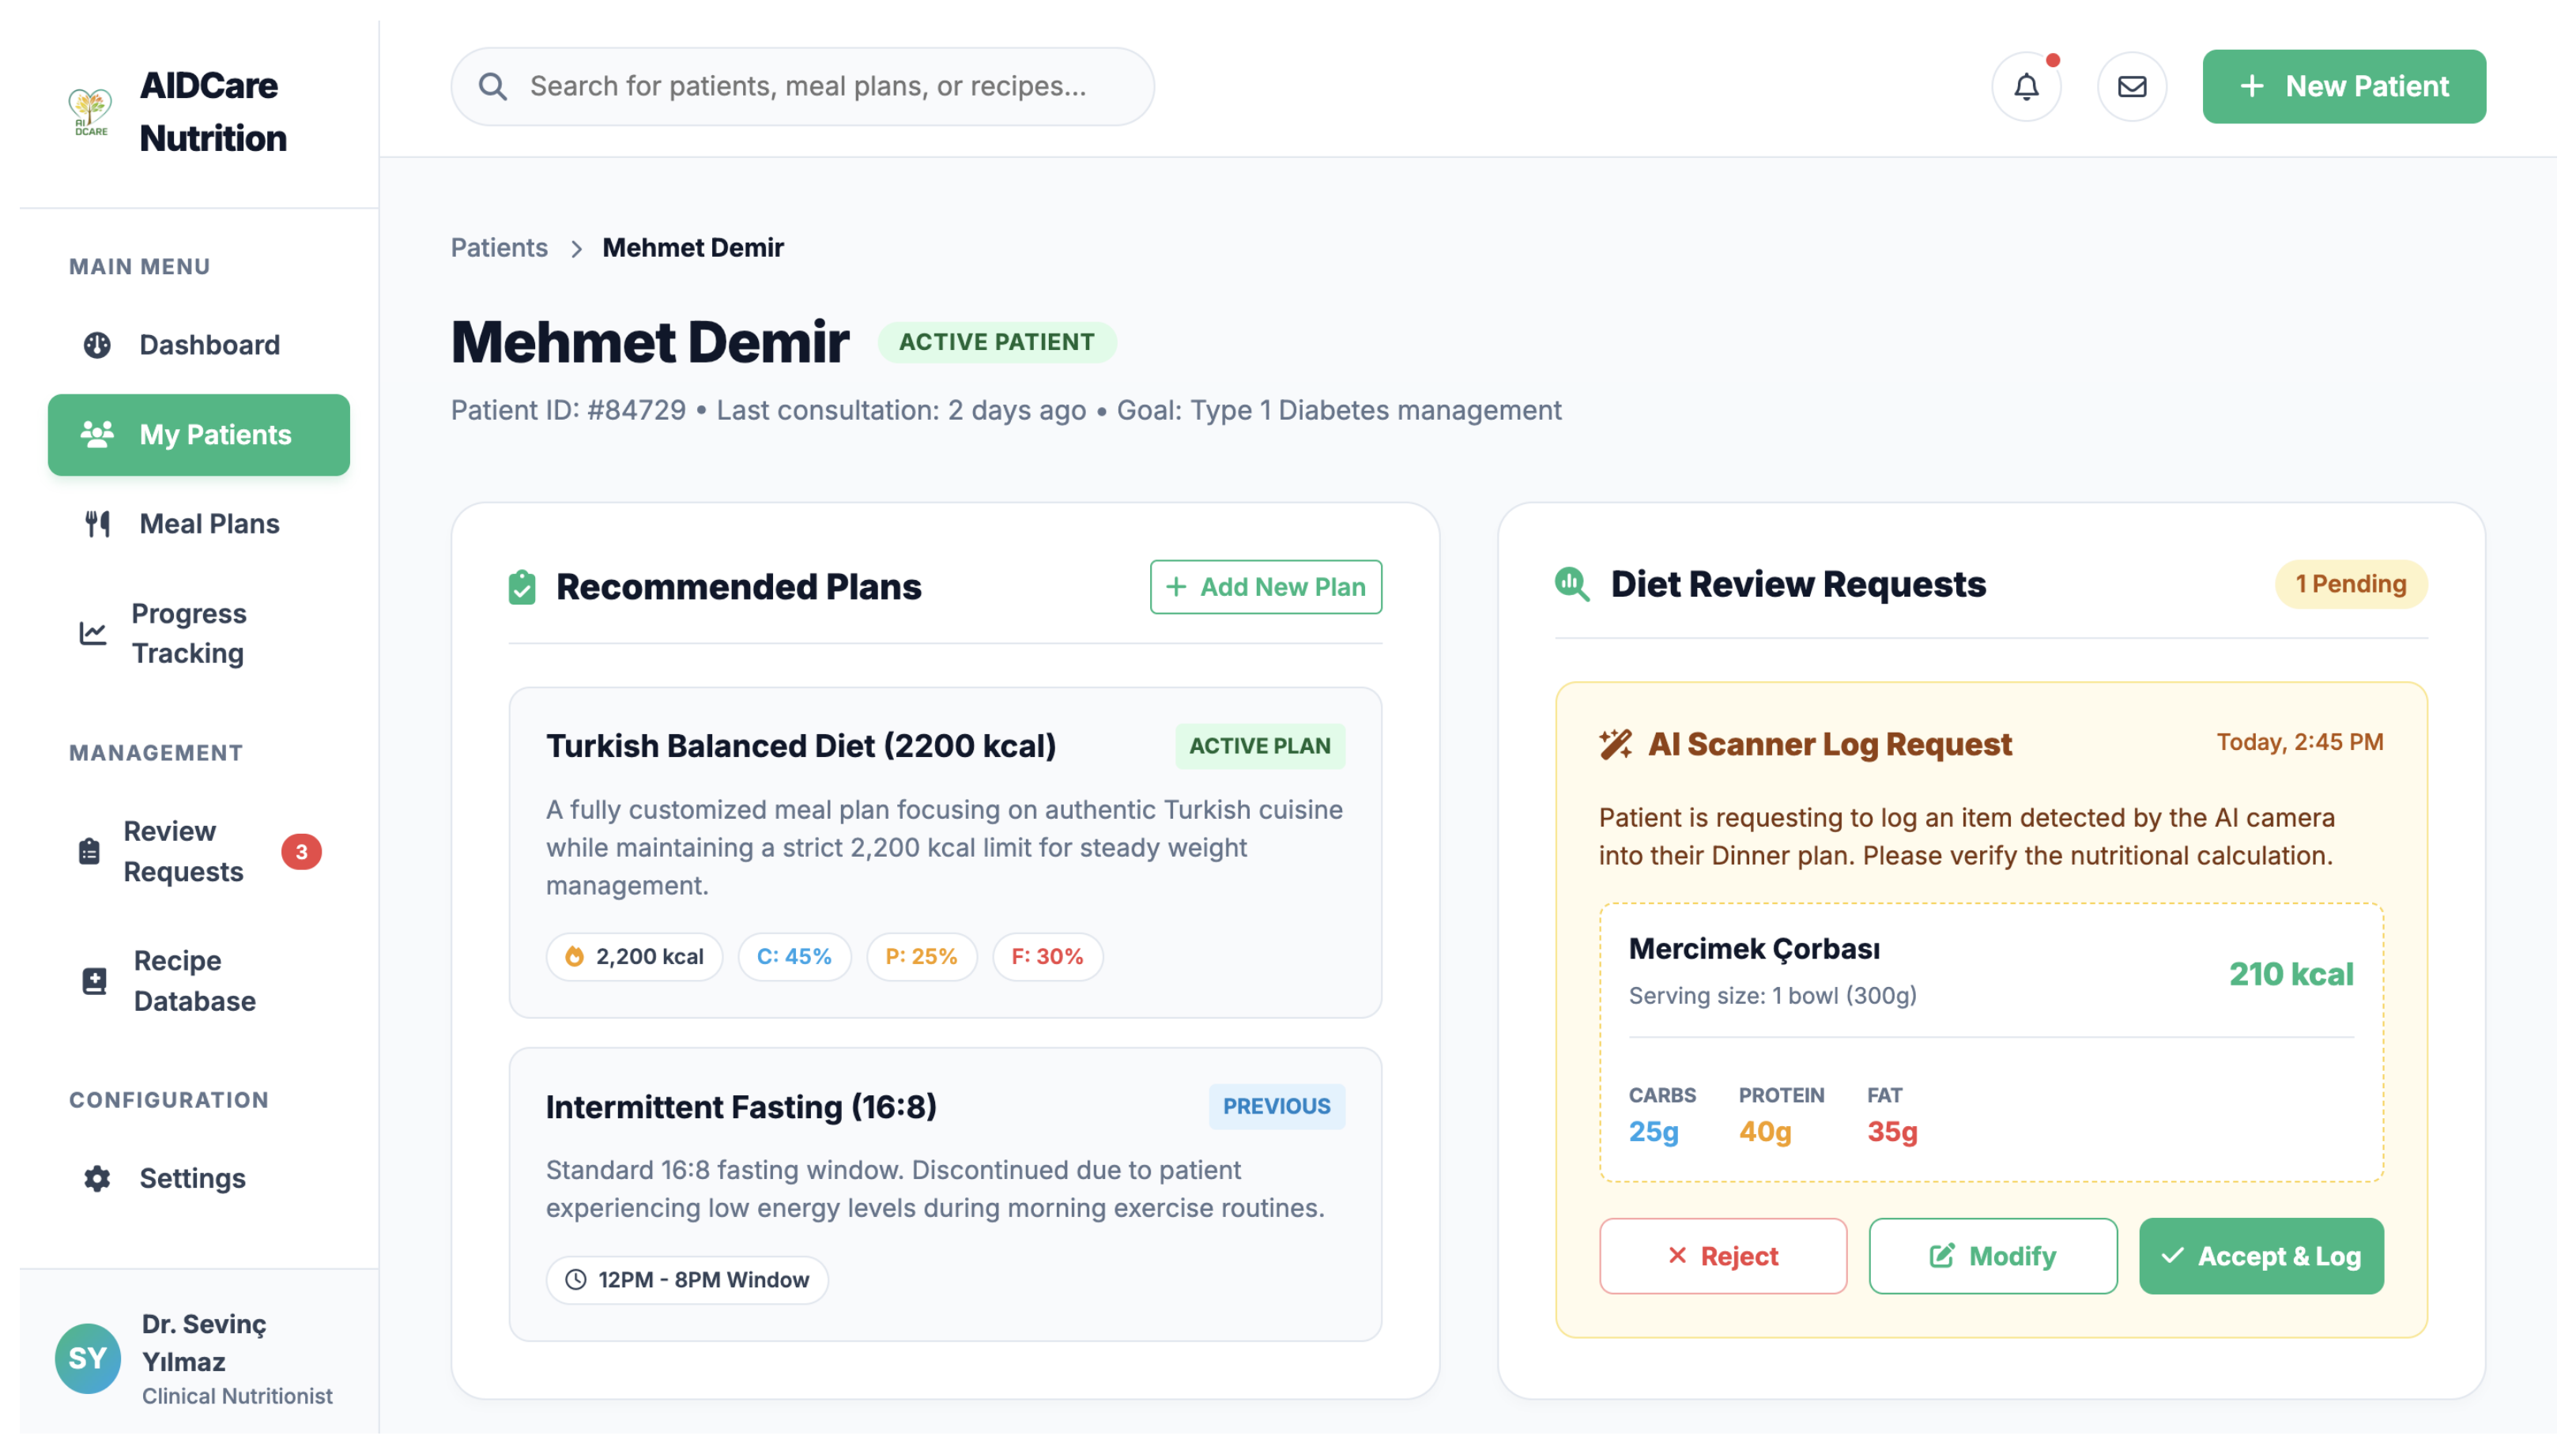This screenshot has height=1447, width=2576.
Task: Click the AIDCare Nutrition logo icon
Action: pos(90,112)
